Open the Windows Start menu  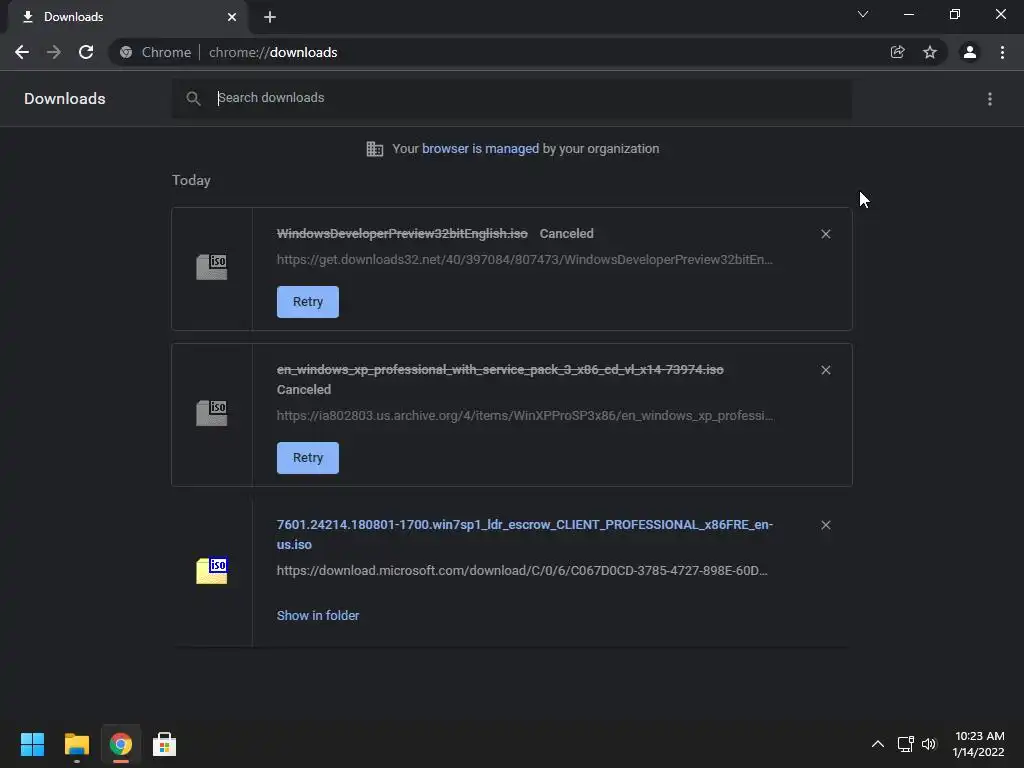coord(32,744)
